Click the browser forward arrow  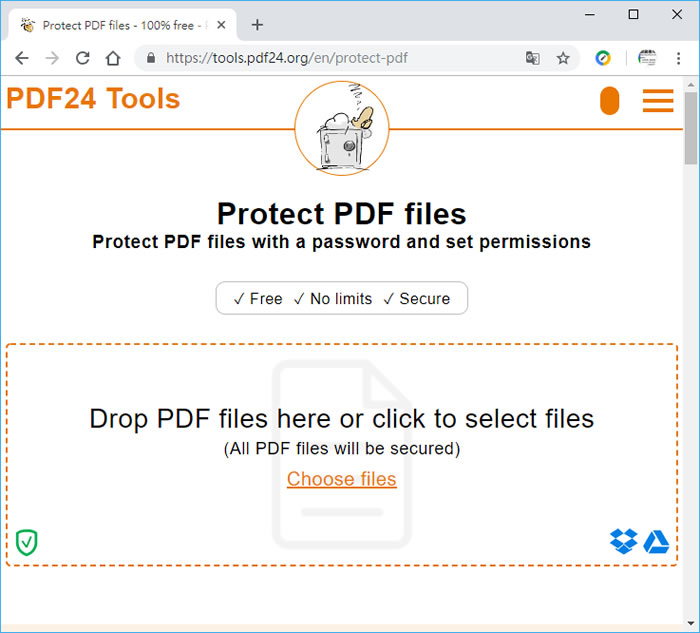pos(52,58)
